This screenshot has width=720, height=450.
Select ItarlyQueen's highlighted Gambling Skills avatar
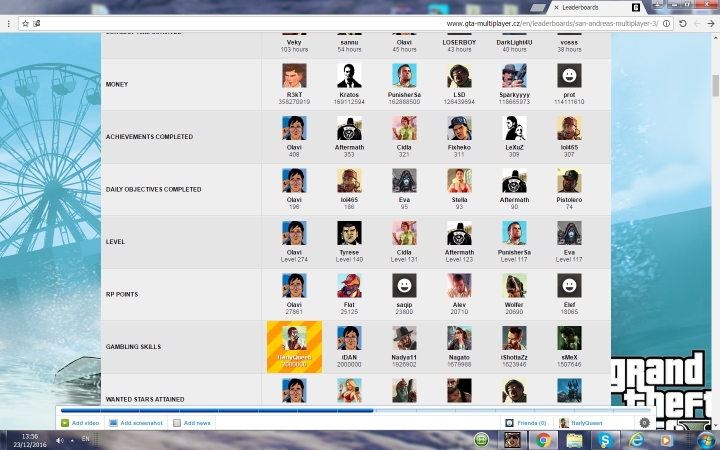click(x=294, y=338)
